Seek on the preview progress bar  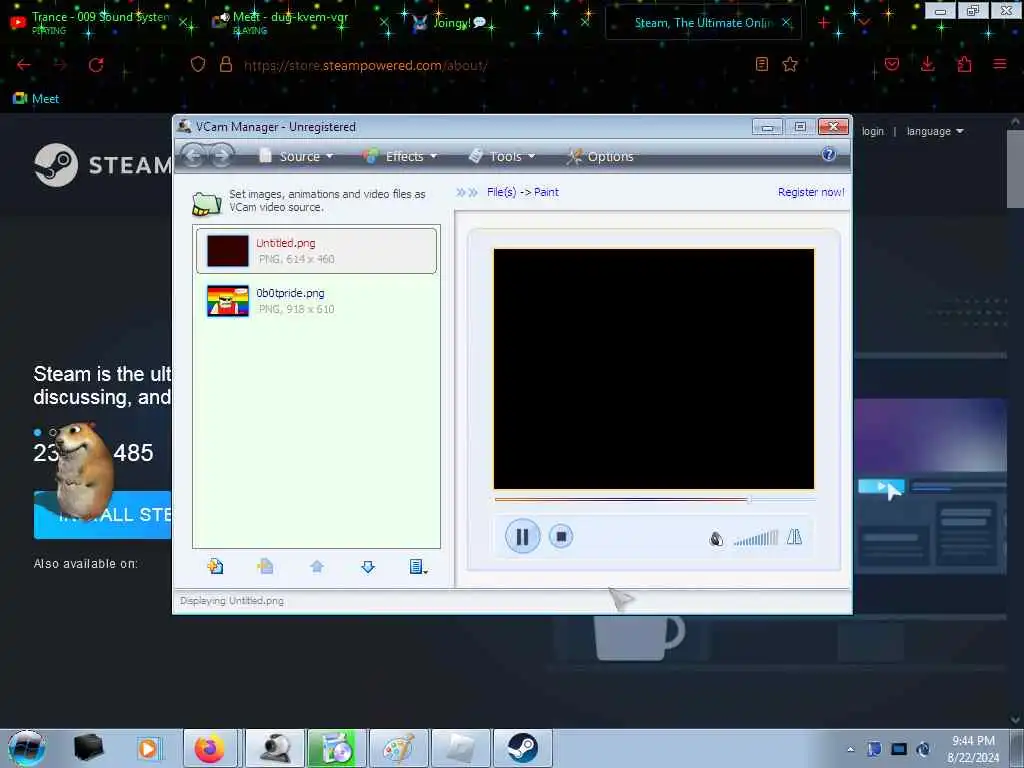point(654,500)
